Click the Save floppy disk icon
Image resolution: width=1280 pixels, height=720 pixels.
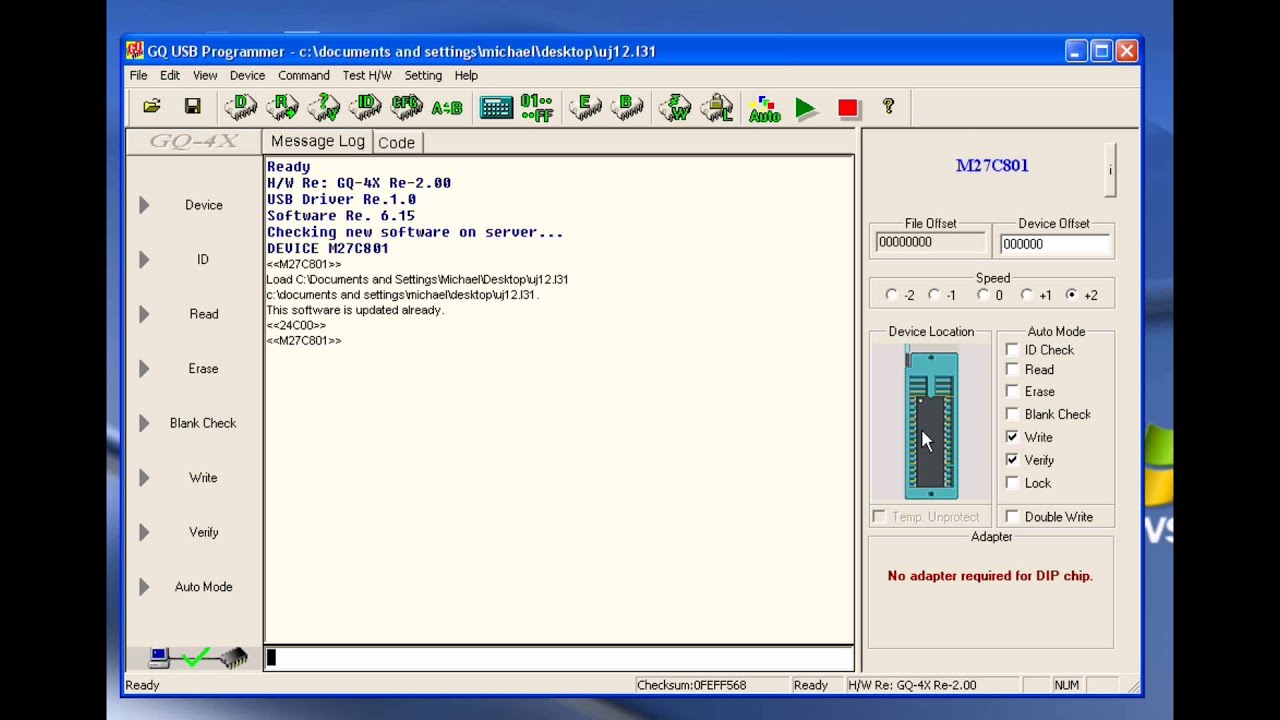click(193, 107)
